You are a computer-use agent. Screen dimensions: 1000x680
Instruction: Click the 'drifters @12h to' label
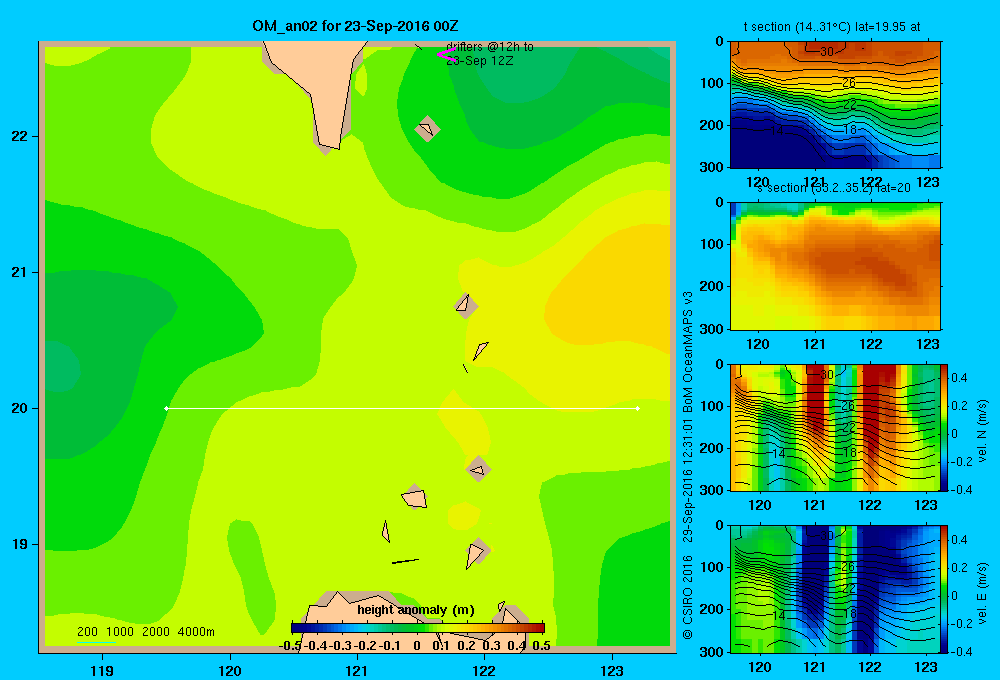(490, 47)
